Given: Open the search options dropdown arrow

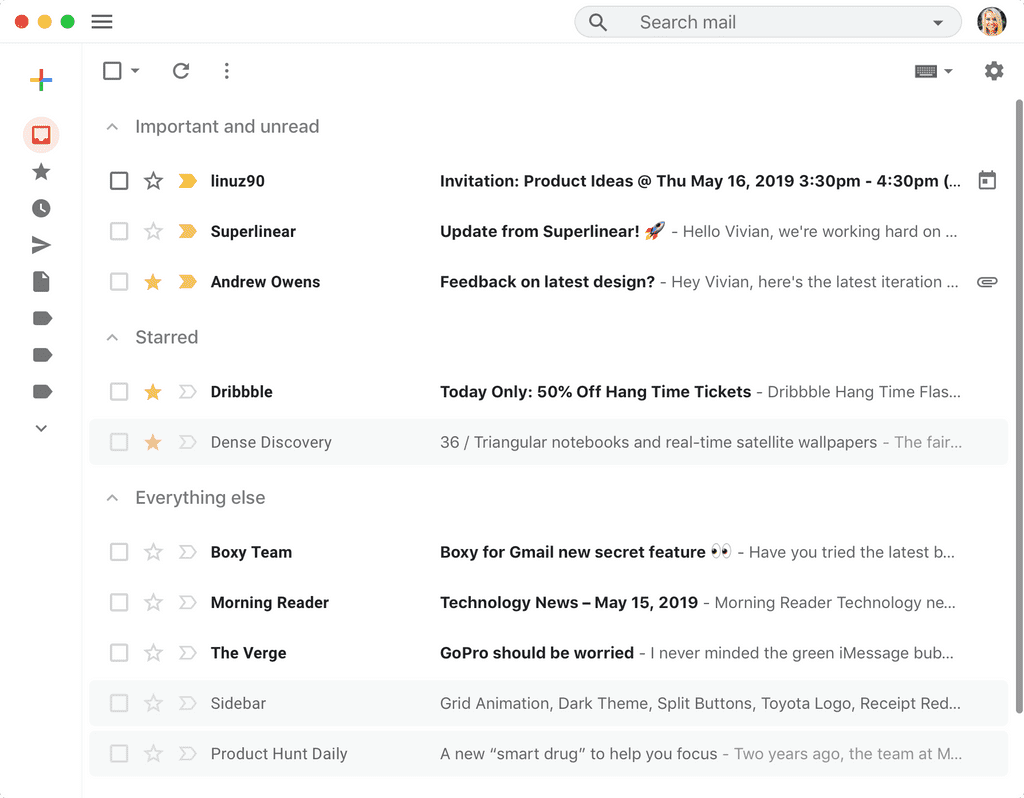Looking at the screenshot, I should [938, 22].
